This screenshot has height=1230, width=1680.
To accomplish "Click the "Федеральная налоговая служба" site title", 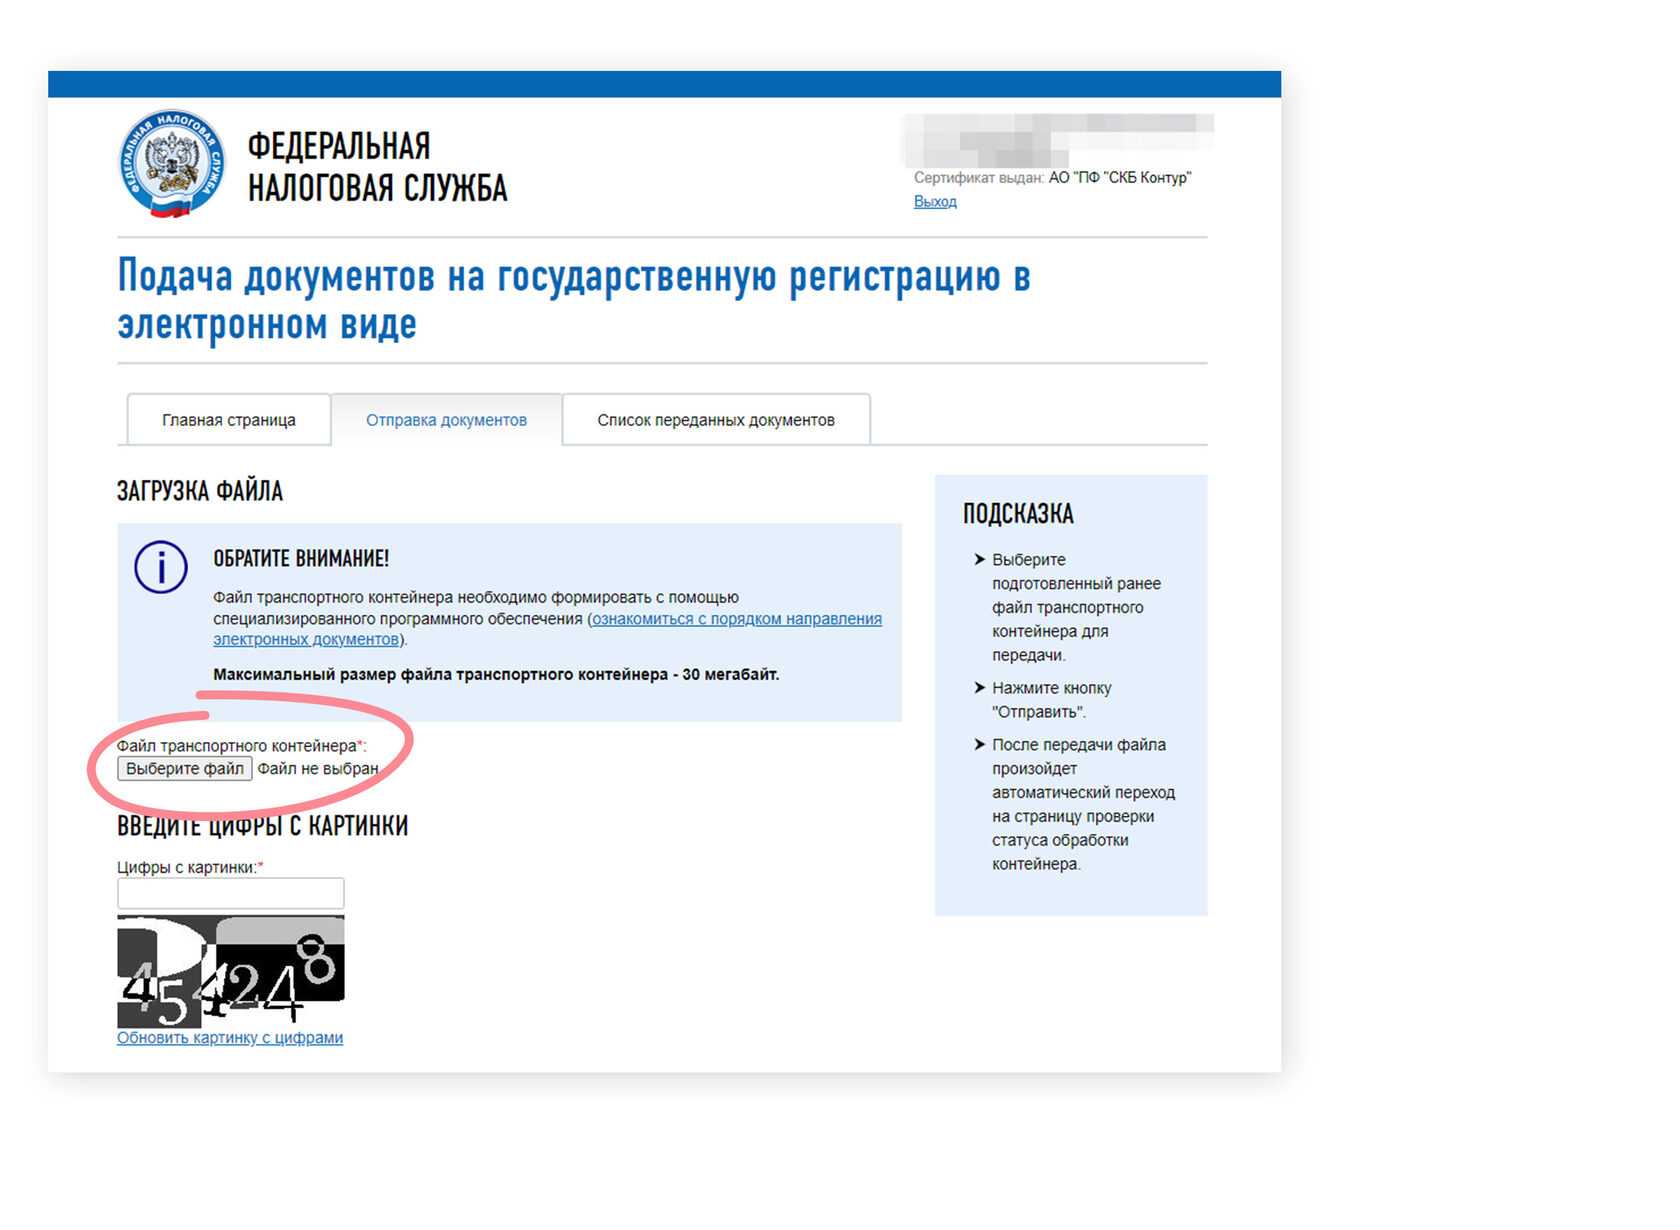I will pos(377,166).
